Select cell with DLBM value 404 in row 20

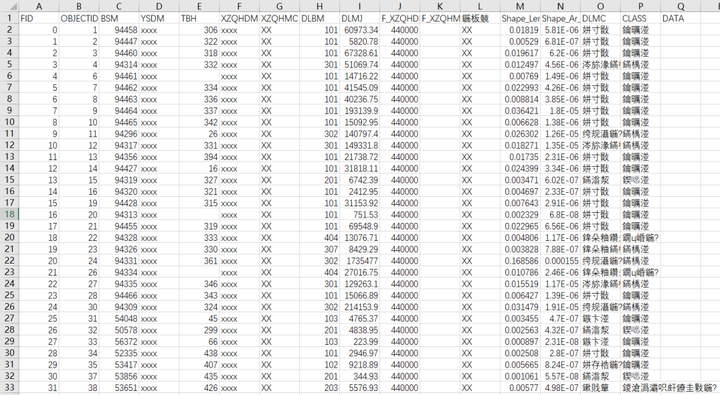[x=320, y=237]
